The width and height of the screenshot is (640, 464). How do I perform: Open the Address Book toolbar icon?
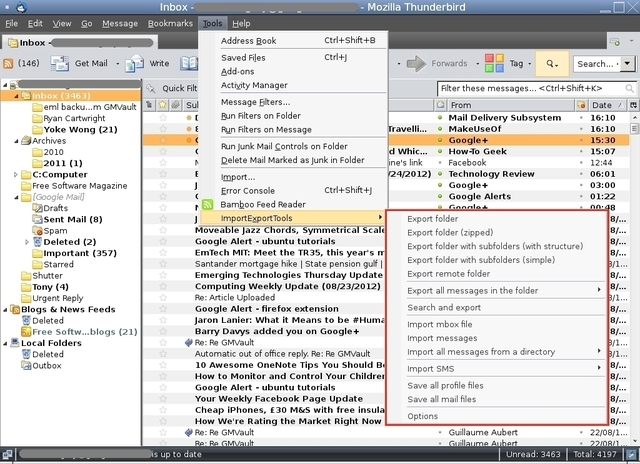click(189, 63)
